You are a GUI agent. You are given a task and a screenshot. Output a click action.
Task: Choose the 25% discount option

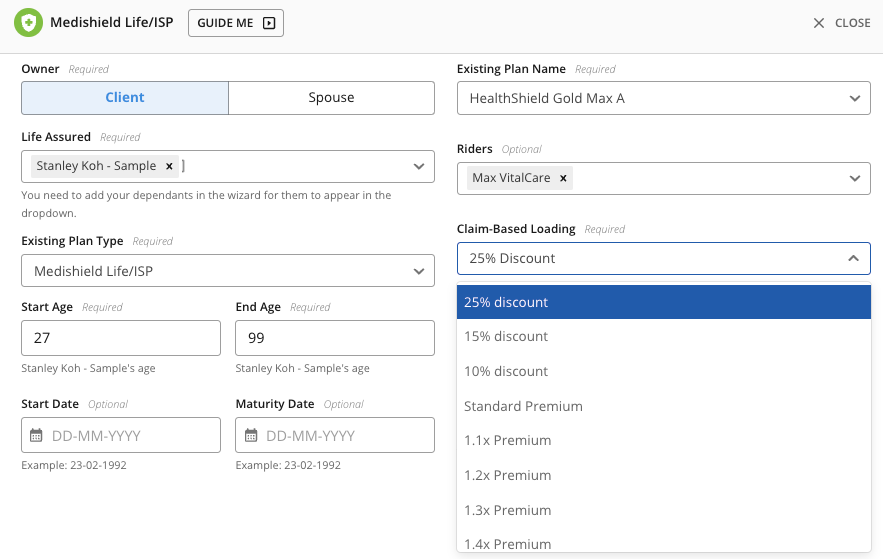tap(664, 302)
